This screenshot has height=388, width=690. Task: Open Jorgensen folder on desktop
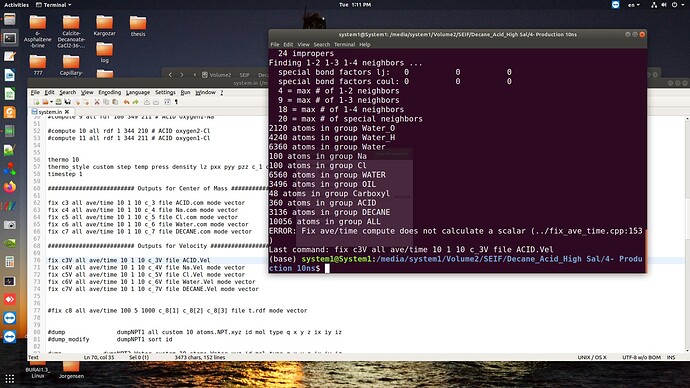pos(71,370)
